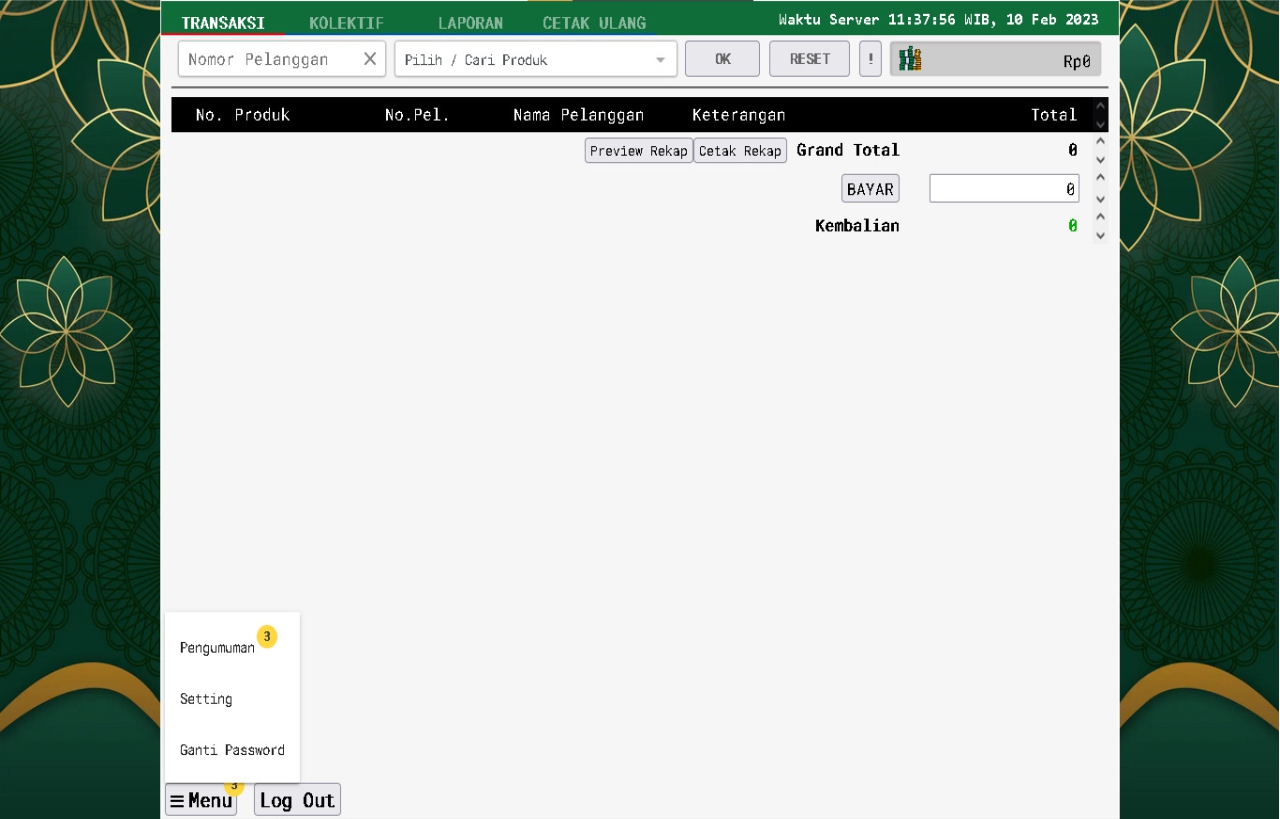1280x819 pixels.
Task: Focus the BAYAR amount input field
Action: click(x=1003, y=188)
